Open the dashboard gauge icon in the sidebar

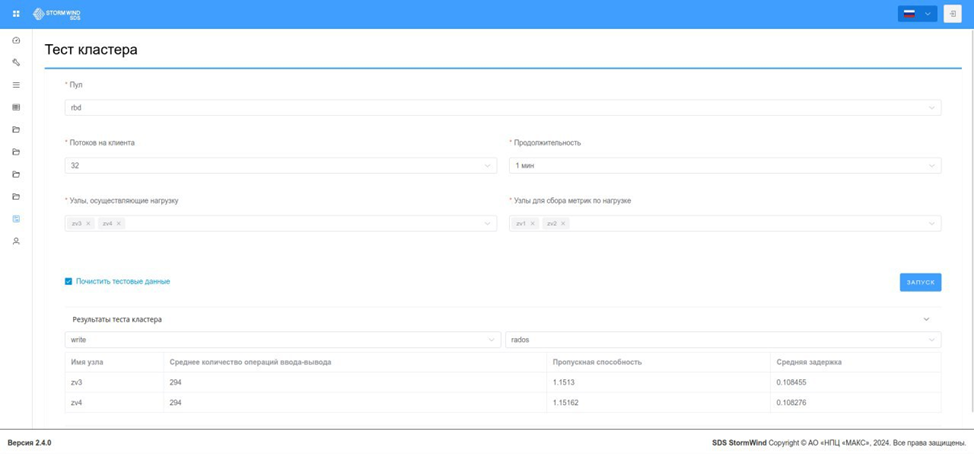point(16,40)
